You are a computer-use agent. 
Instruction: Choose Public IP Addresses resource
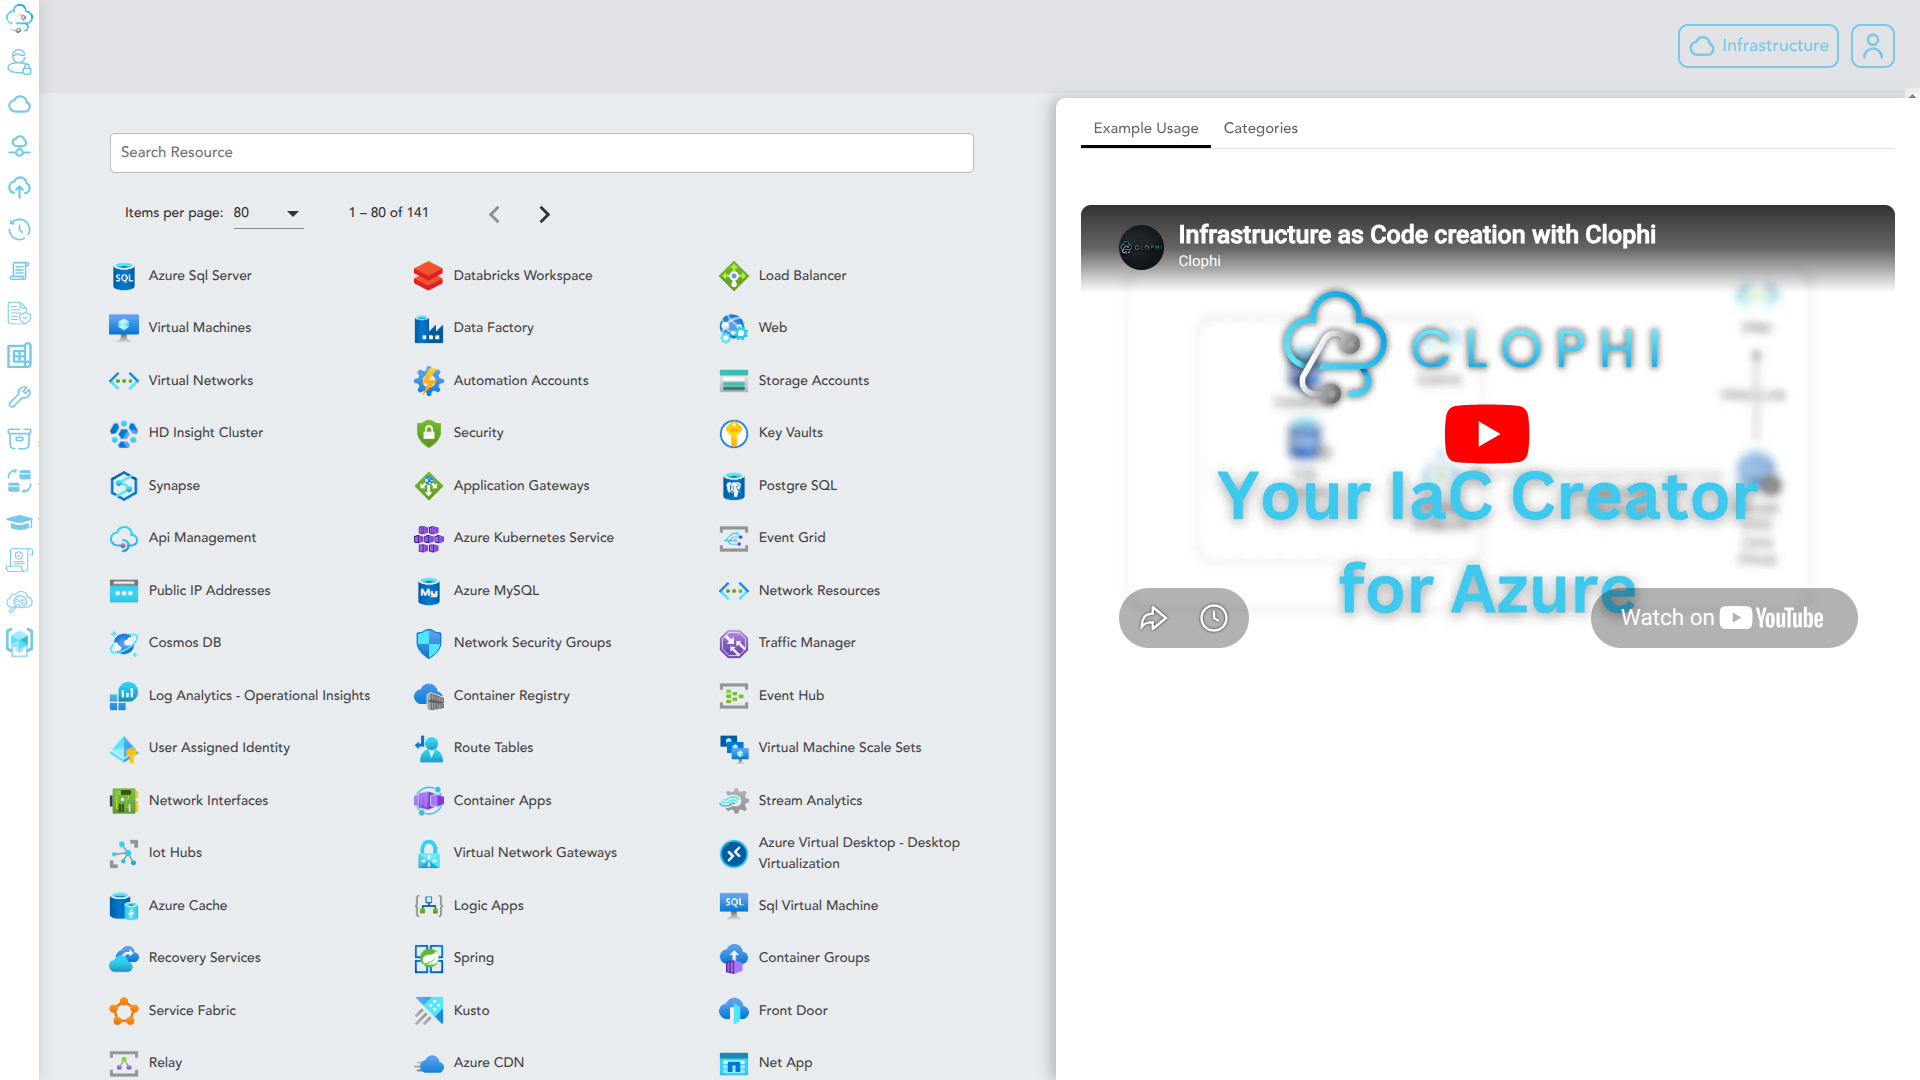[x=209, y=591]
